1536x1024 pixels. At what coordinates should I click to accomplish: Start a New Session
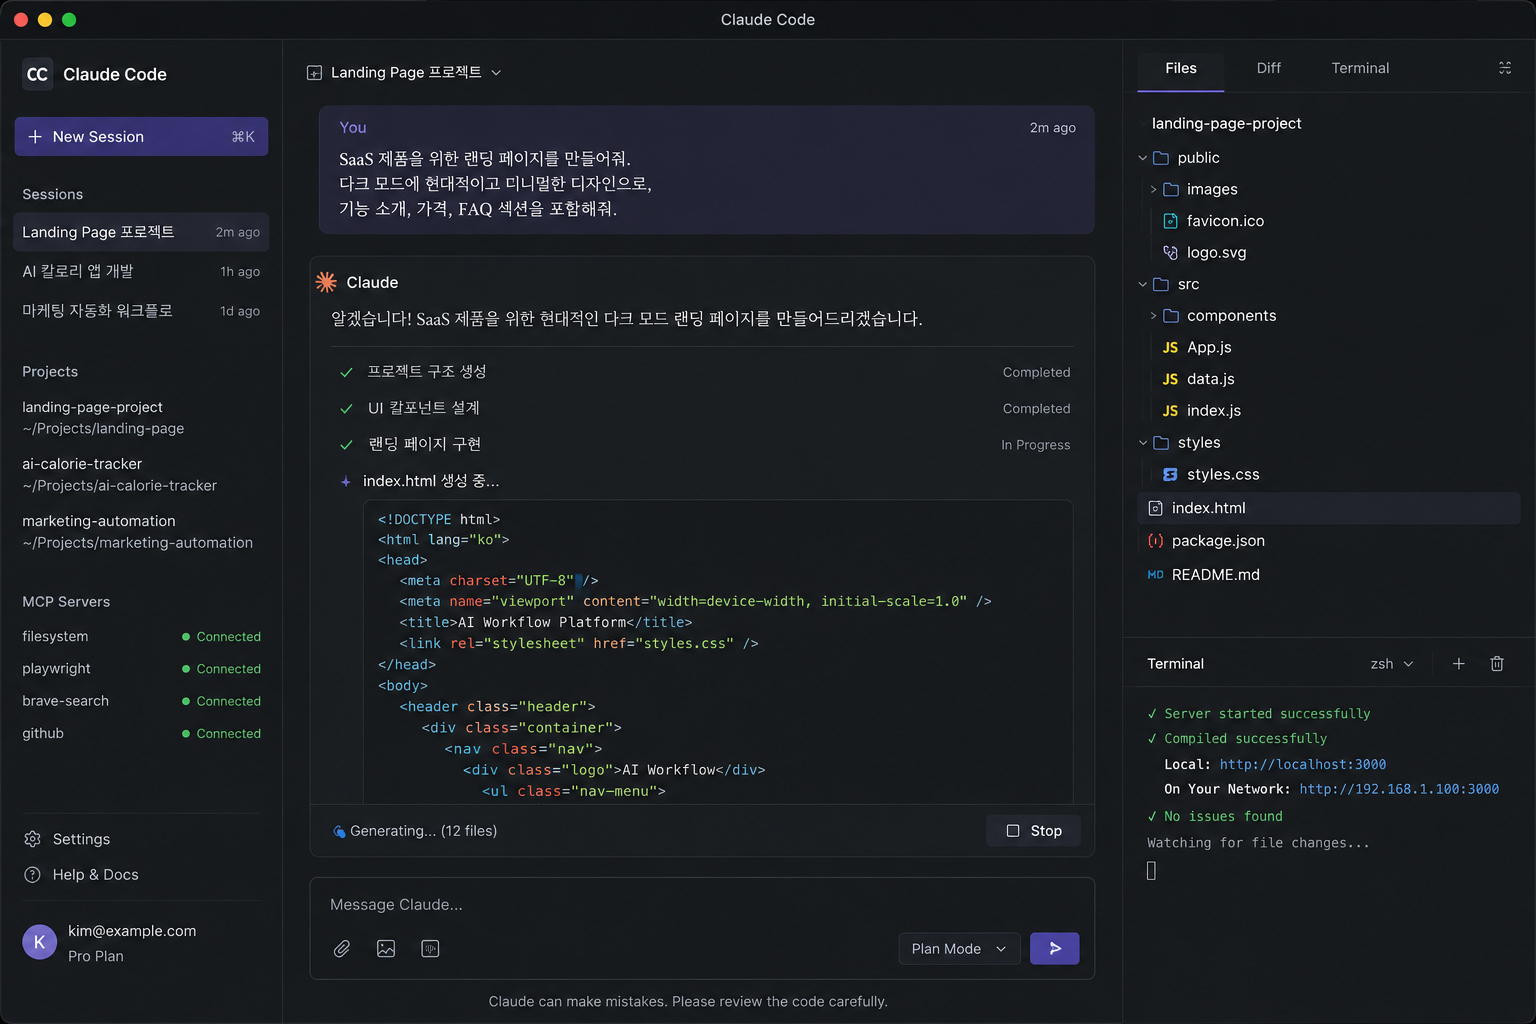tap(141, 137)
